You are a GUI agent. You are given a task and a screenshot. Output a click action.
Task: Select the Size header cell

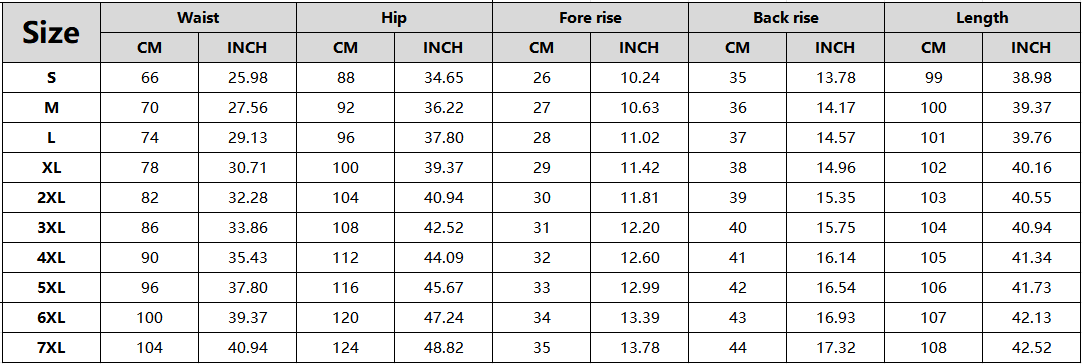[51, 32]
